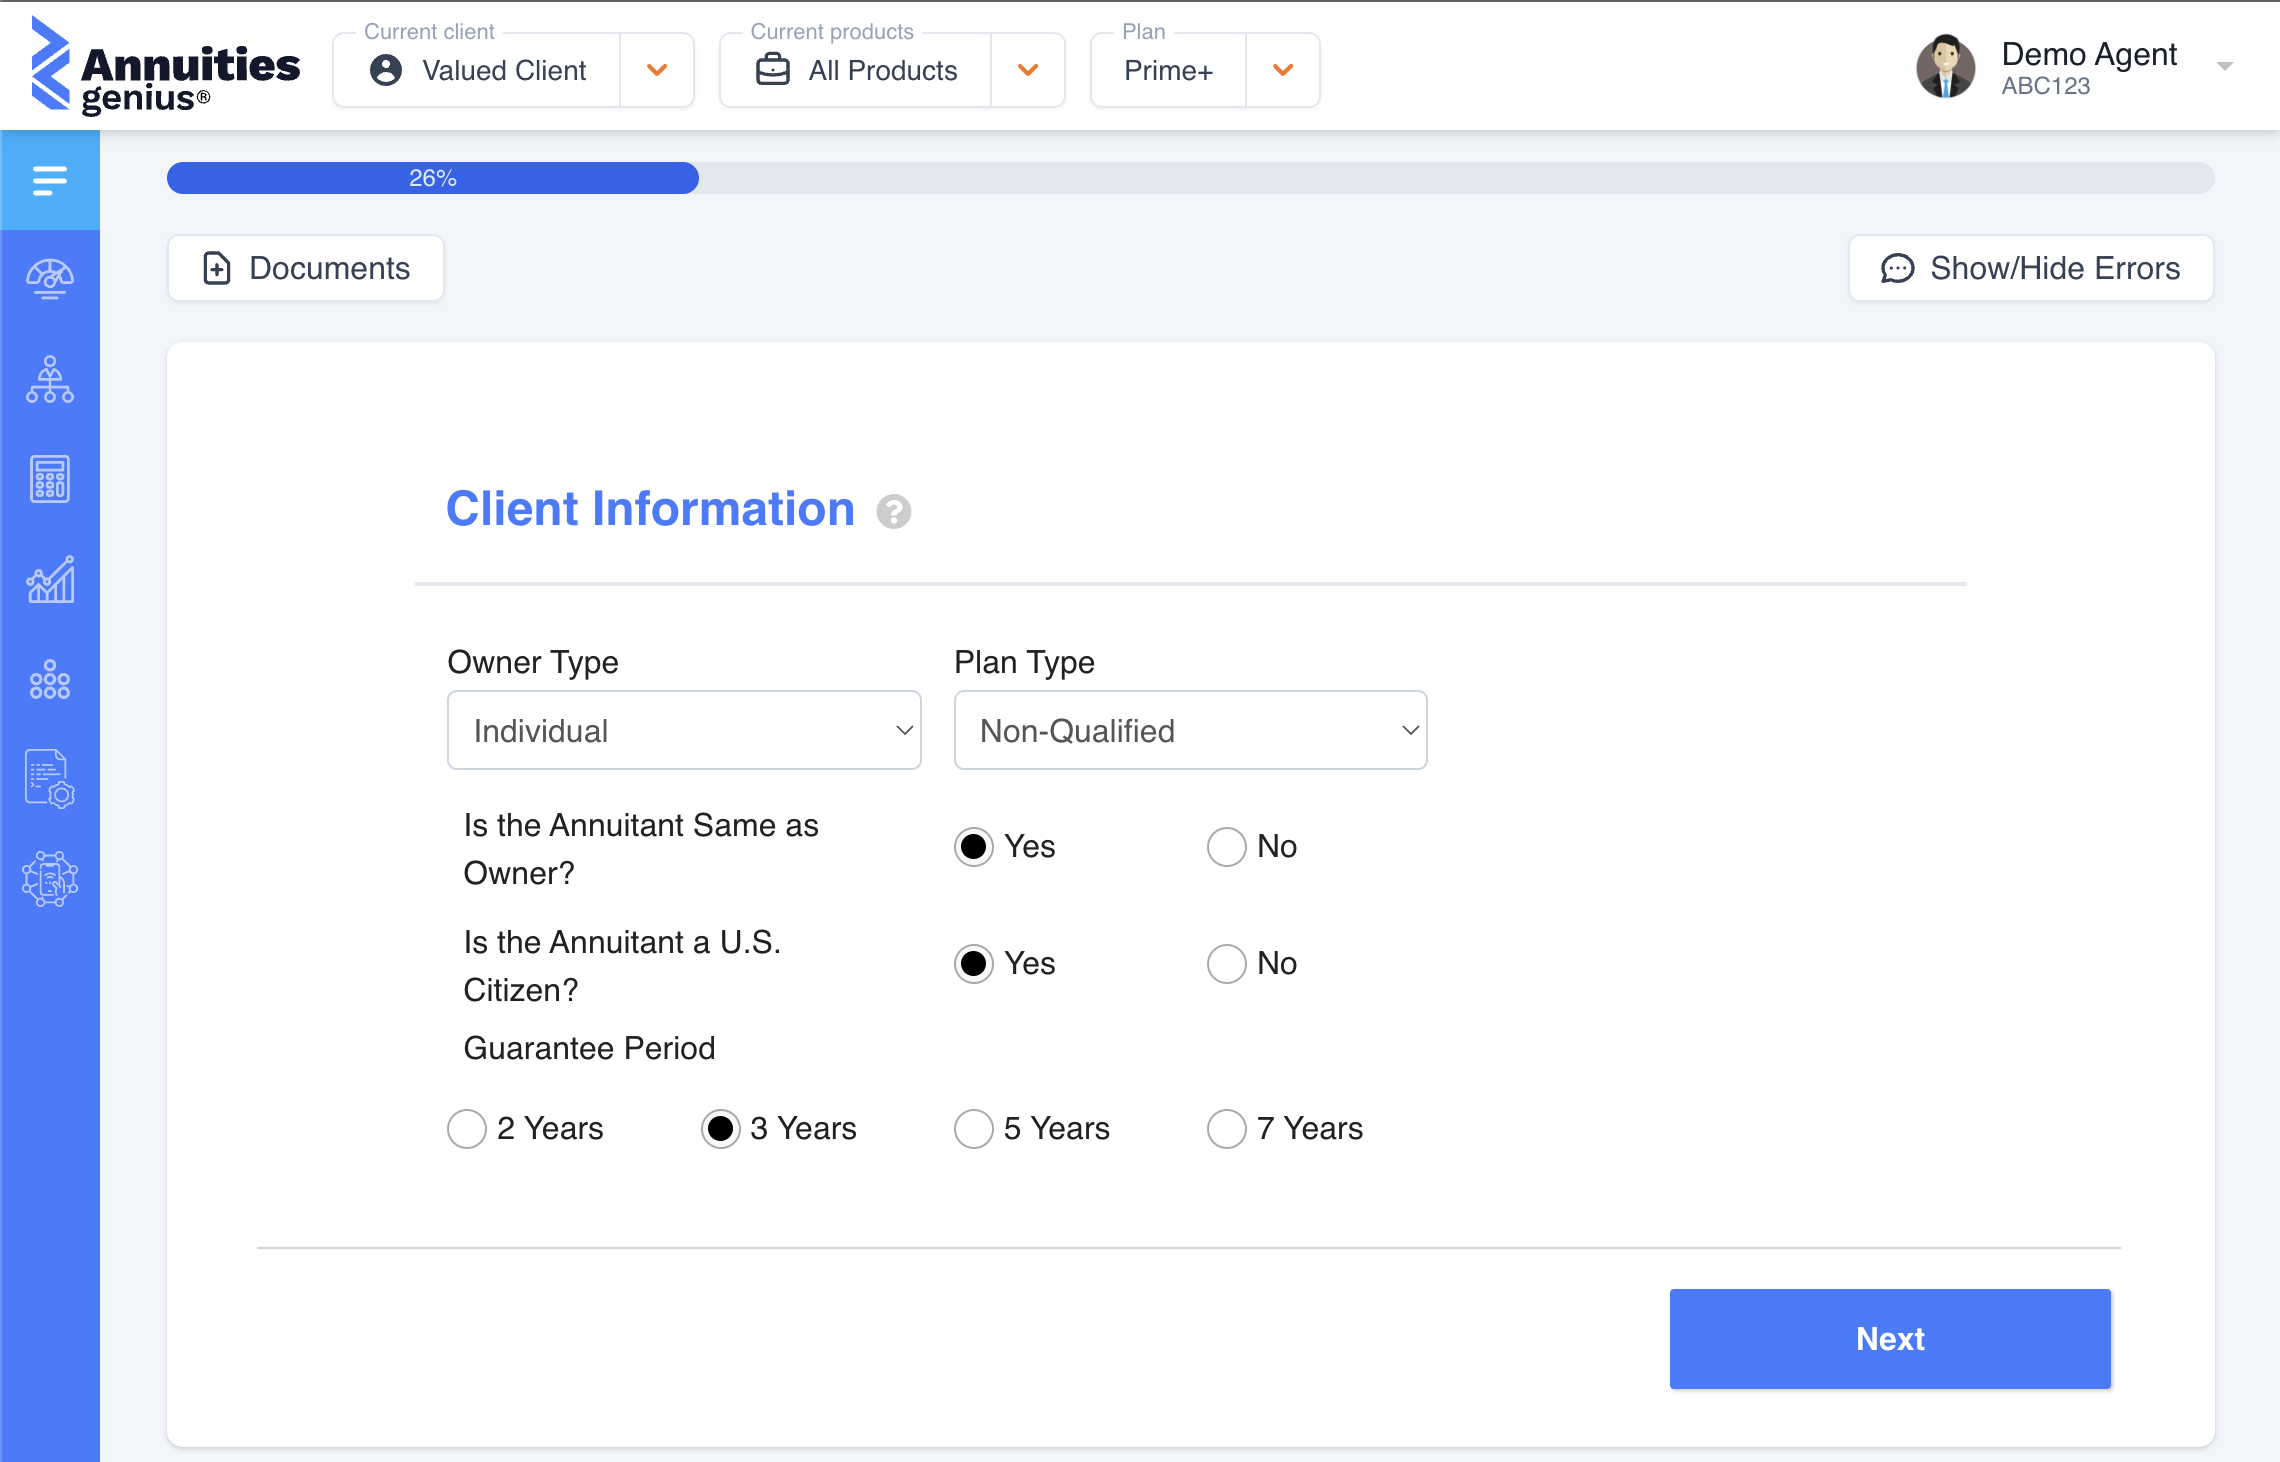Screen dimensions: 2280x1462
Task: Click the help icon next to Client Information
Action: pos(896,510)
